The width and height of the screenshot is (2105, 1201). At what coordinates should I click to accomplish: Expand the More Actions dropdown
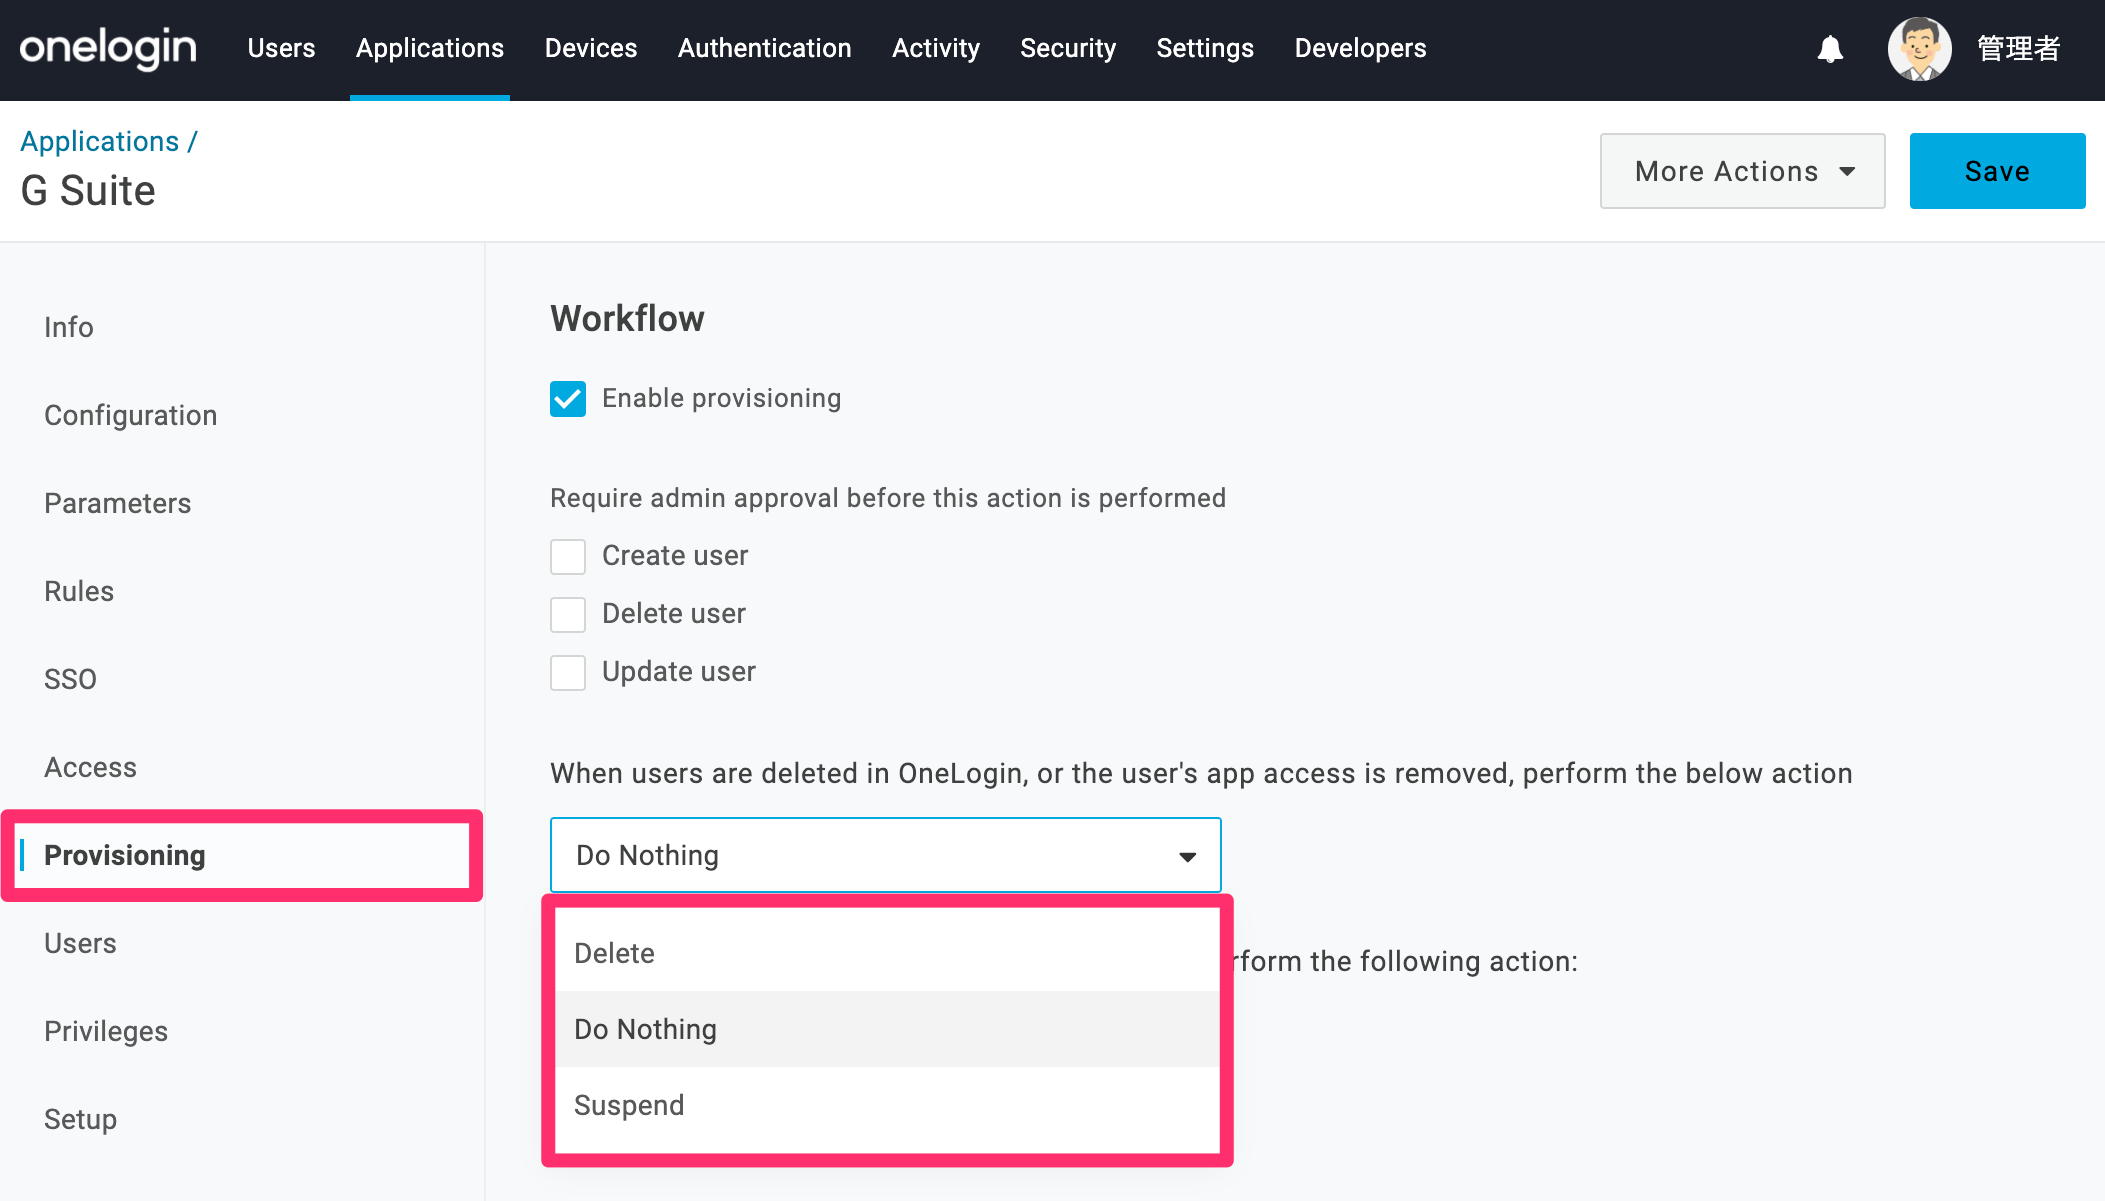pyautogui.click(x=1742, y=171)
